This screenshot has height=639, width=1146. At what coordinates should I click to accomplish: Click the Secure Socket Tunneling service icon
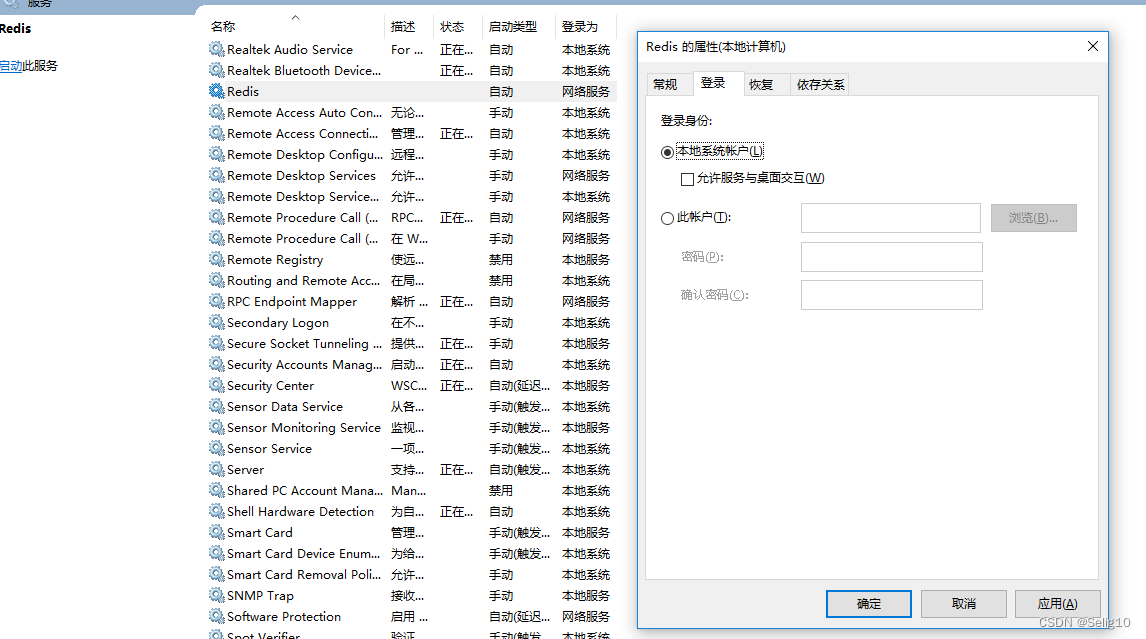point(216,343)
